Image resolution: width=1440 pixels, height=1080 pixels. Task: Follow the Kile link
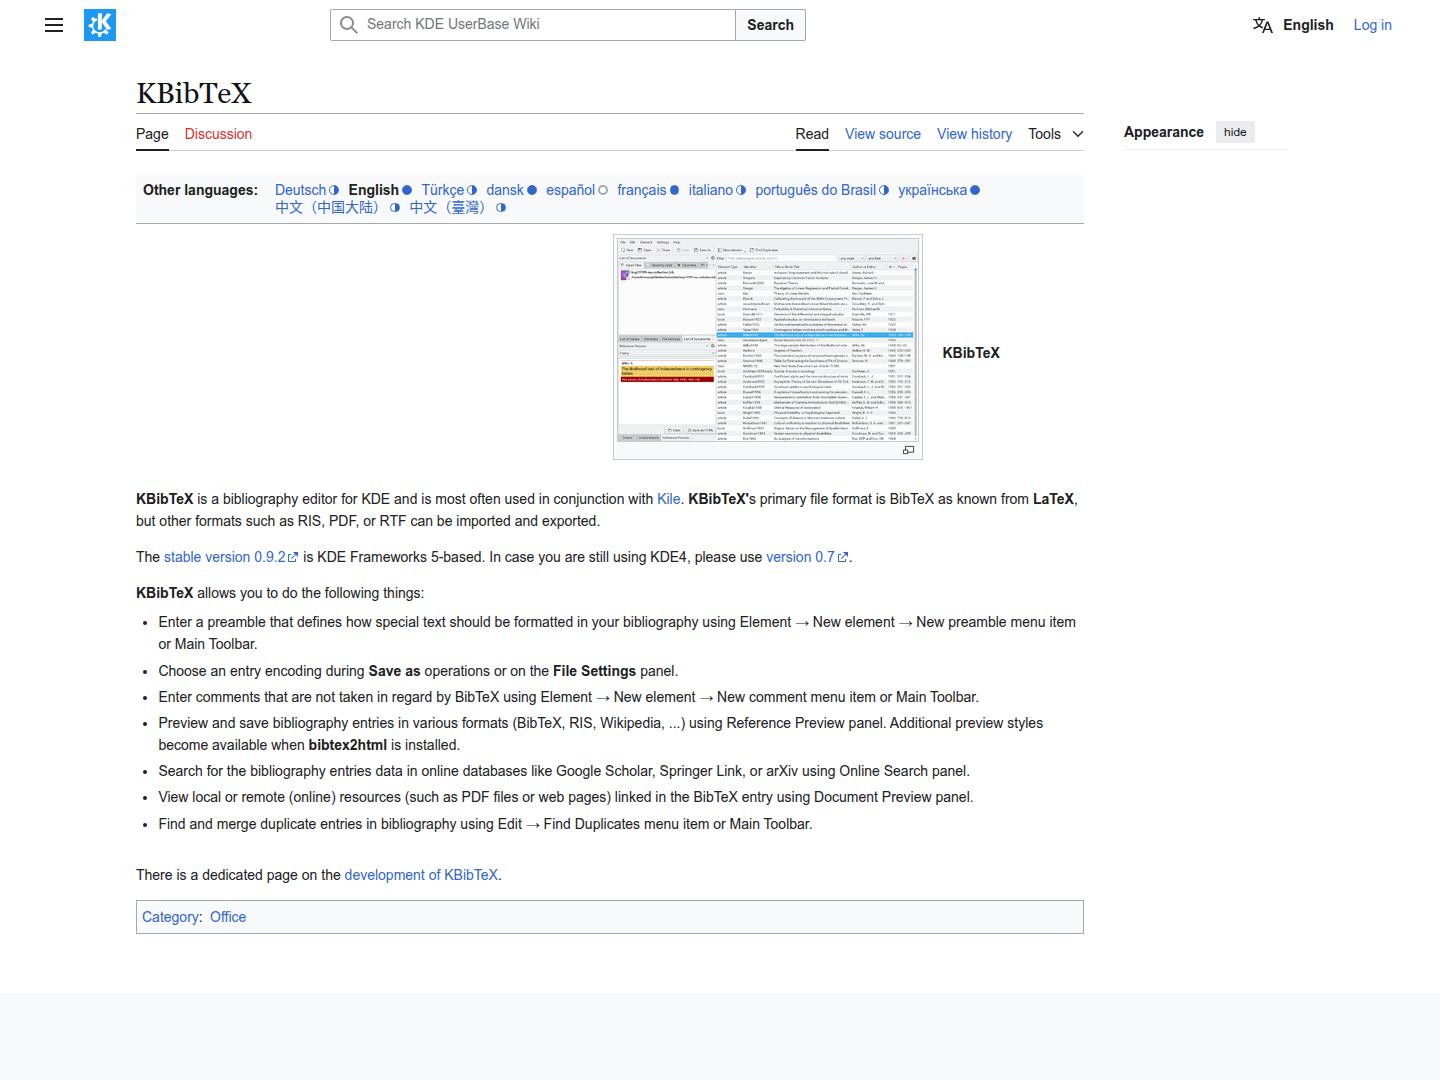669,499
